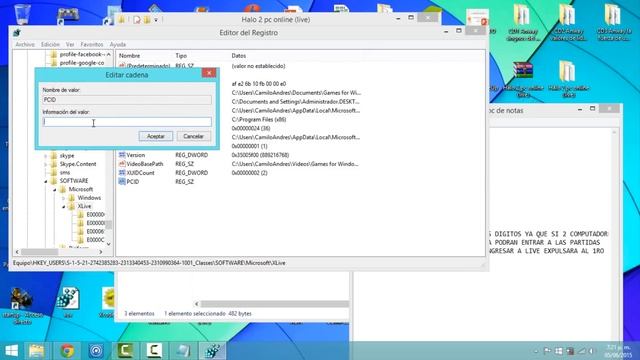Select the XUIDCount DWORD value icon

click(122, 173)
